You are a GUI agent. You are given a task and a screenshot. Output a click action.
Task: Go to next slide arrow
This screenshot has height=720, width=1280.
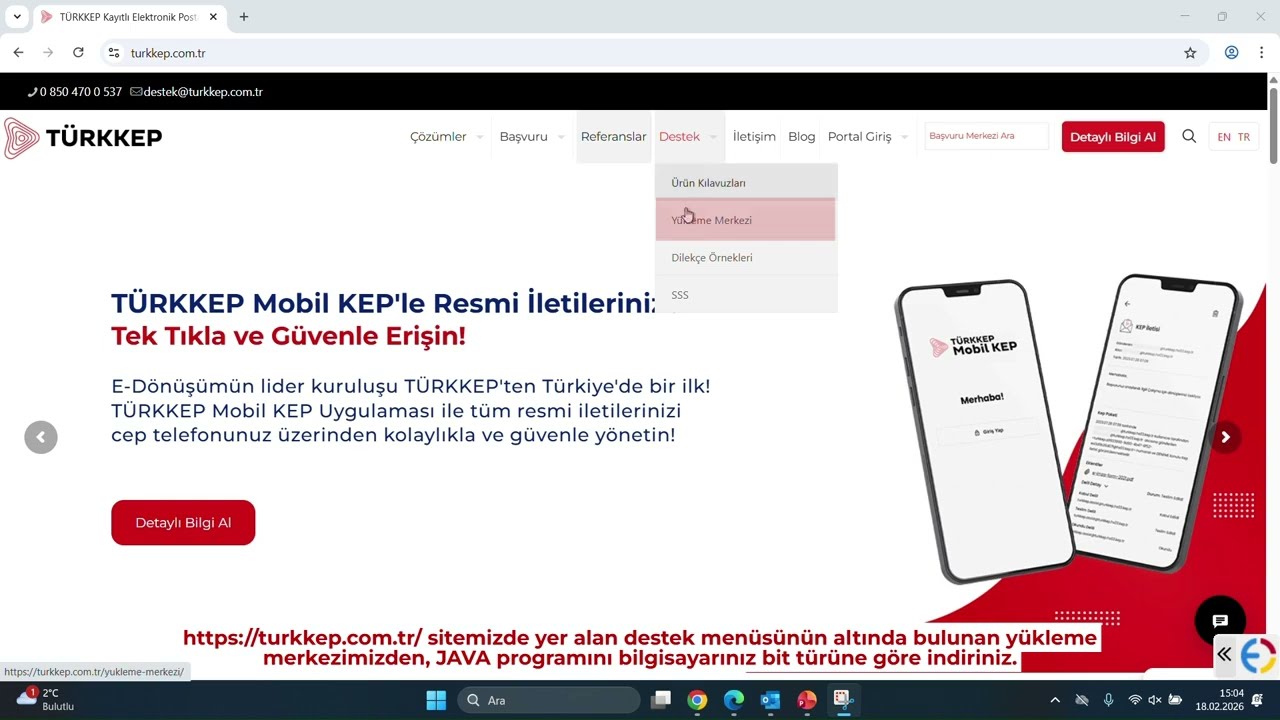pyautogui.click(x=1225, y=437)
